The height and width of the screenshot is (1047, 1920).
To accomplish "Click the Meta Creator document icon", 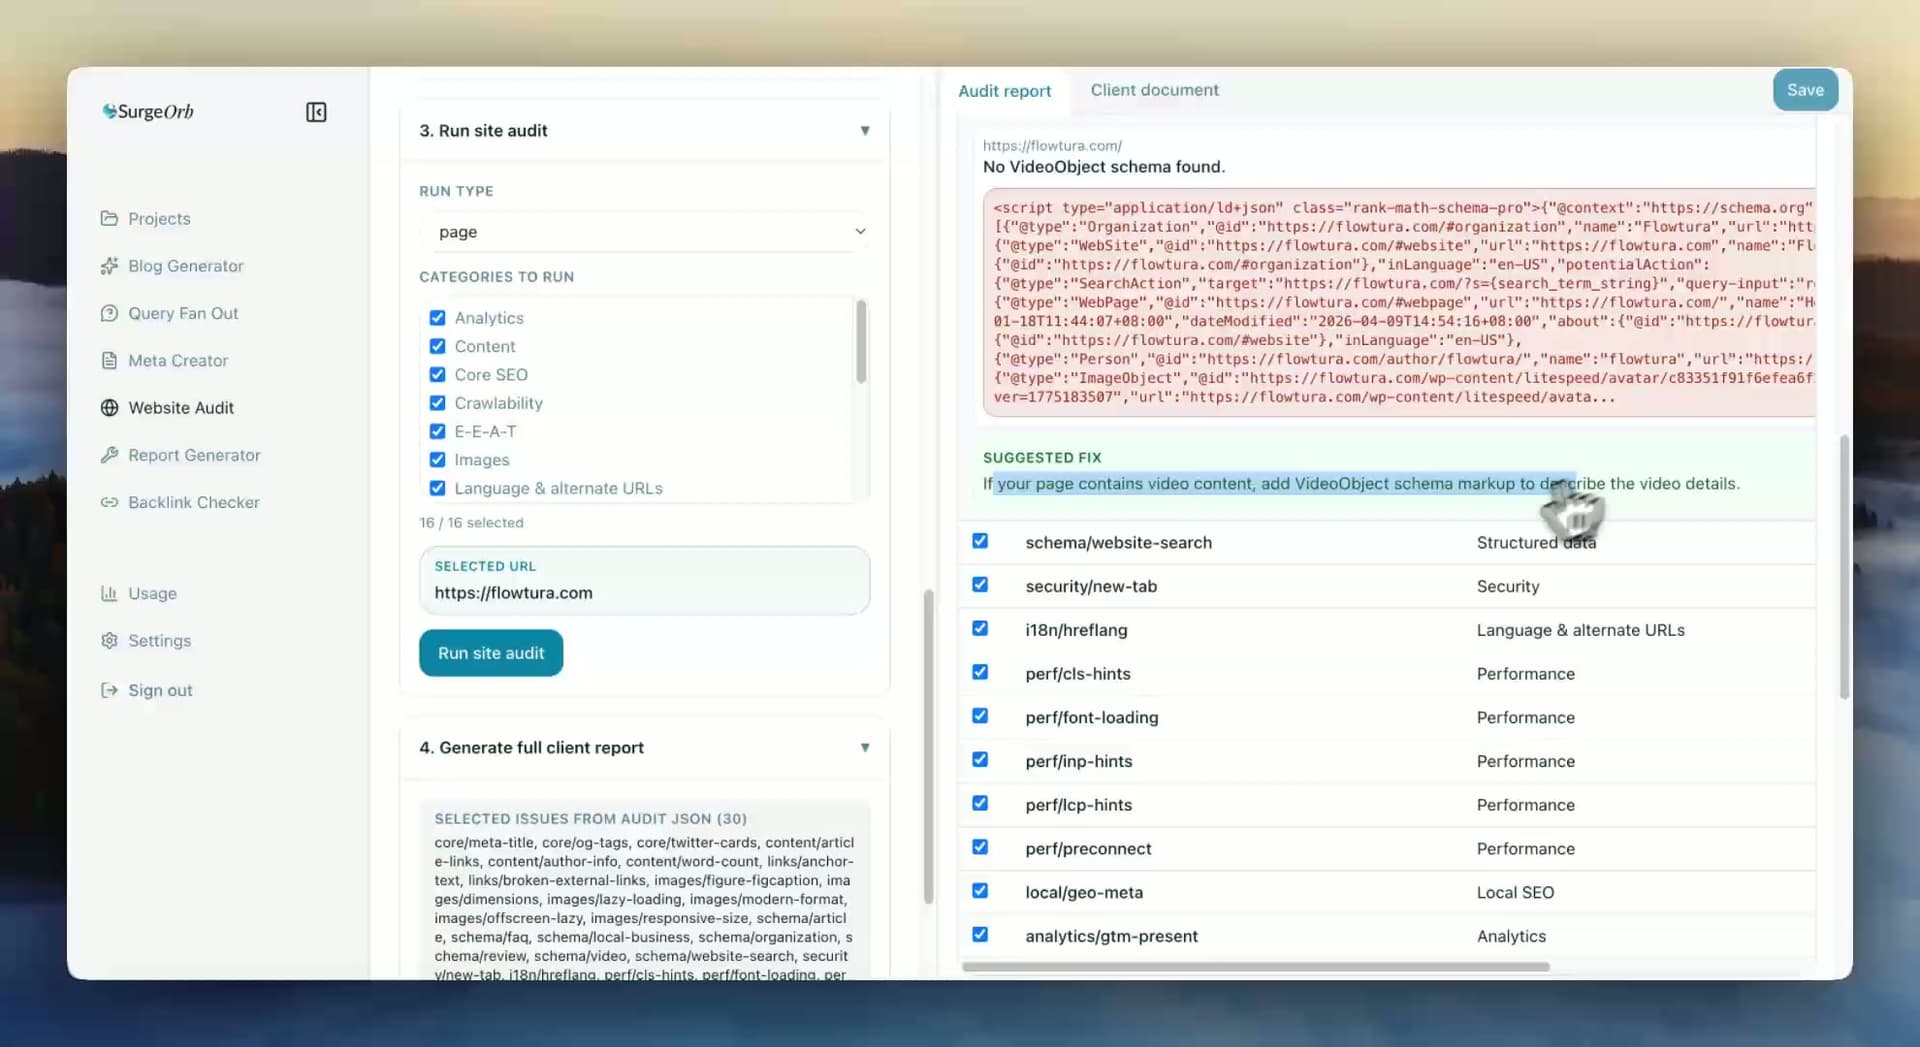I will (109, 360).
